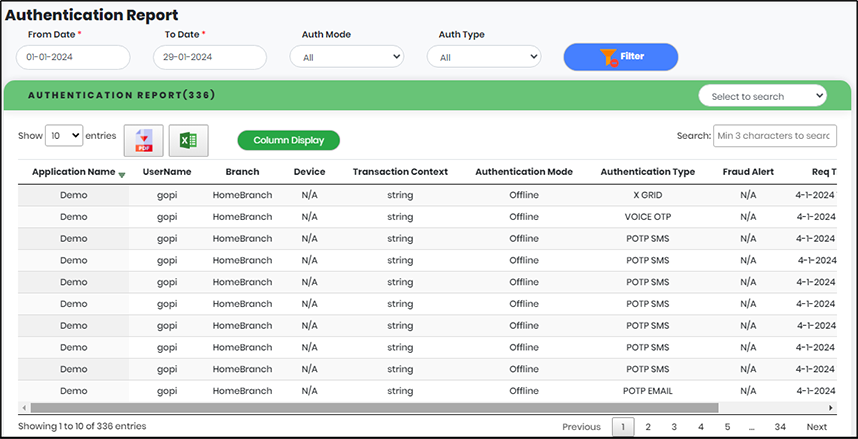Click the Next pagination link
The height and width of the screenshot is (439, 858).
pos(816,427)
